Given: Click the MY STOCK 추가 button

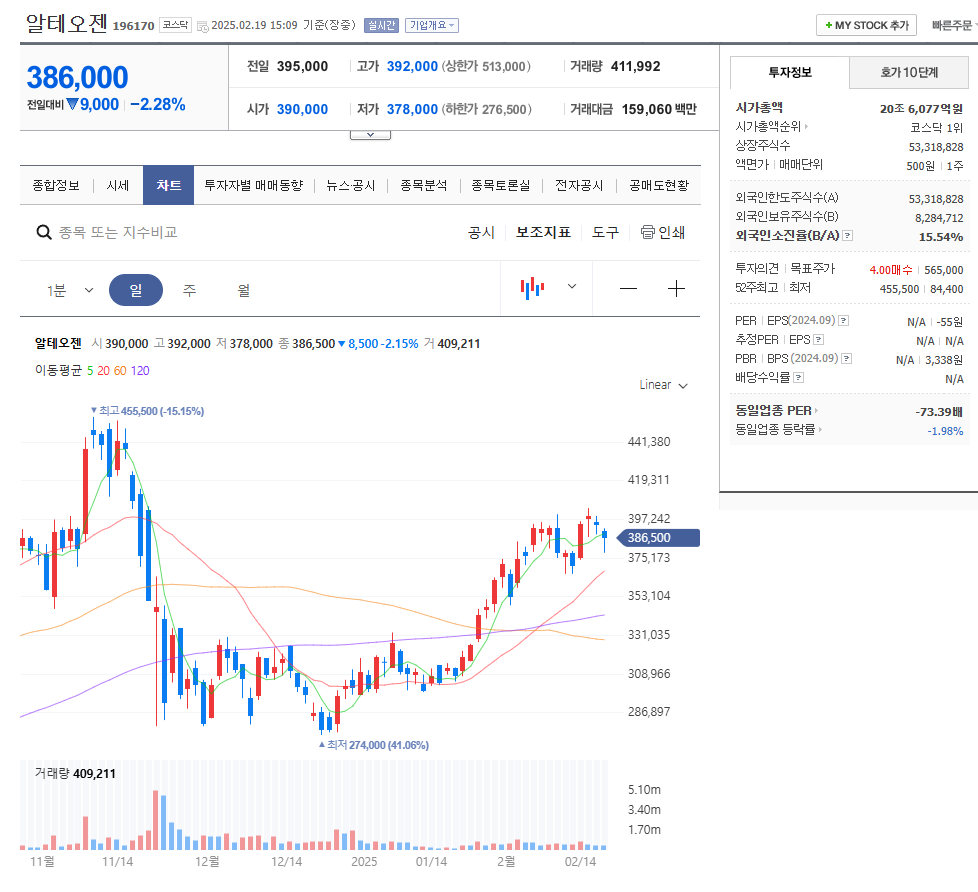Looking at the screenshot, I should click(x=866, y=26).
